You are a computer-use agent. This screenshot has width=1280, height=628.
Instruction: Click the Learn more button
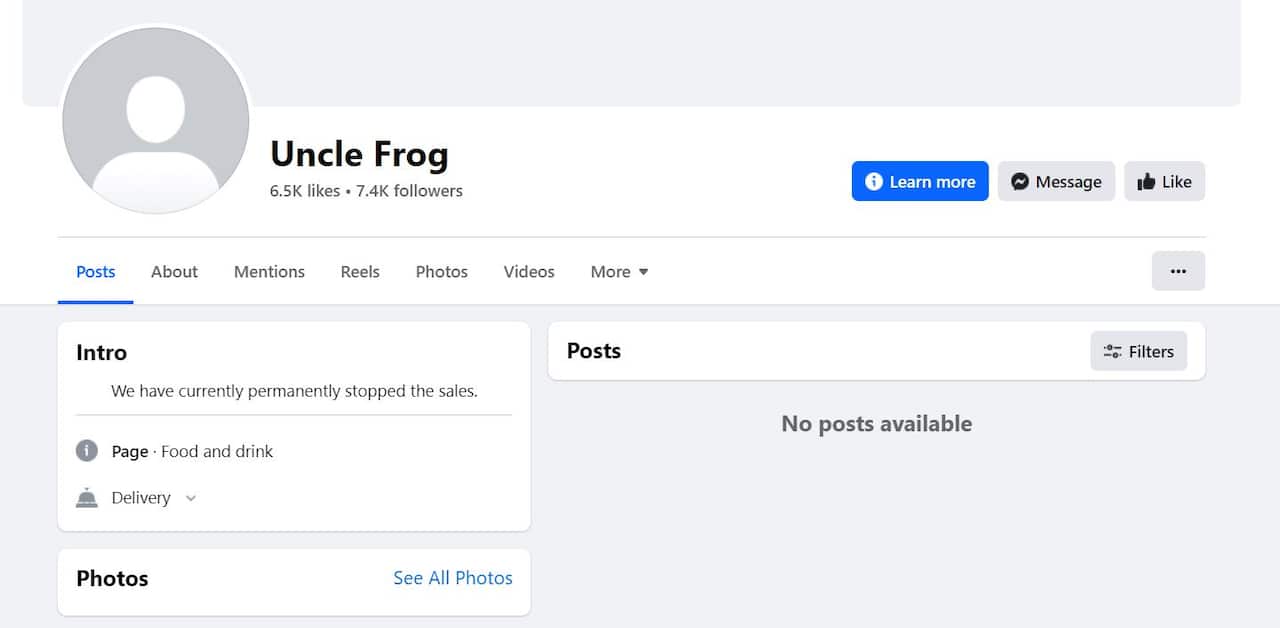[x=920, y=181]
